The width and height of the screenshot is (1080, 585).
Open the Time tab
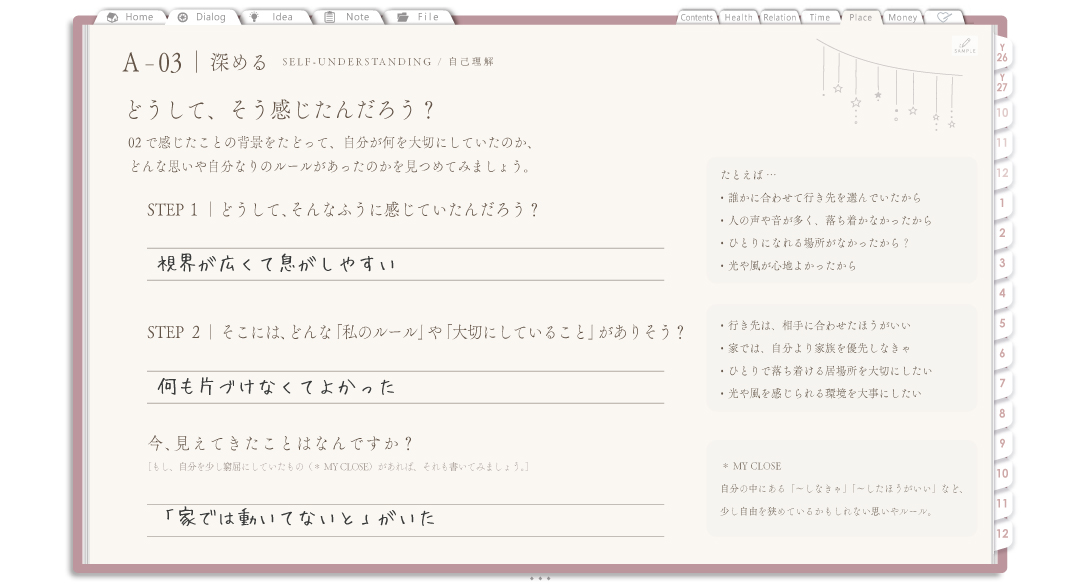point(820,17)
